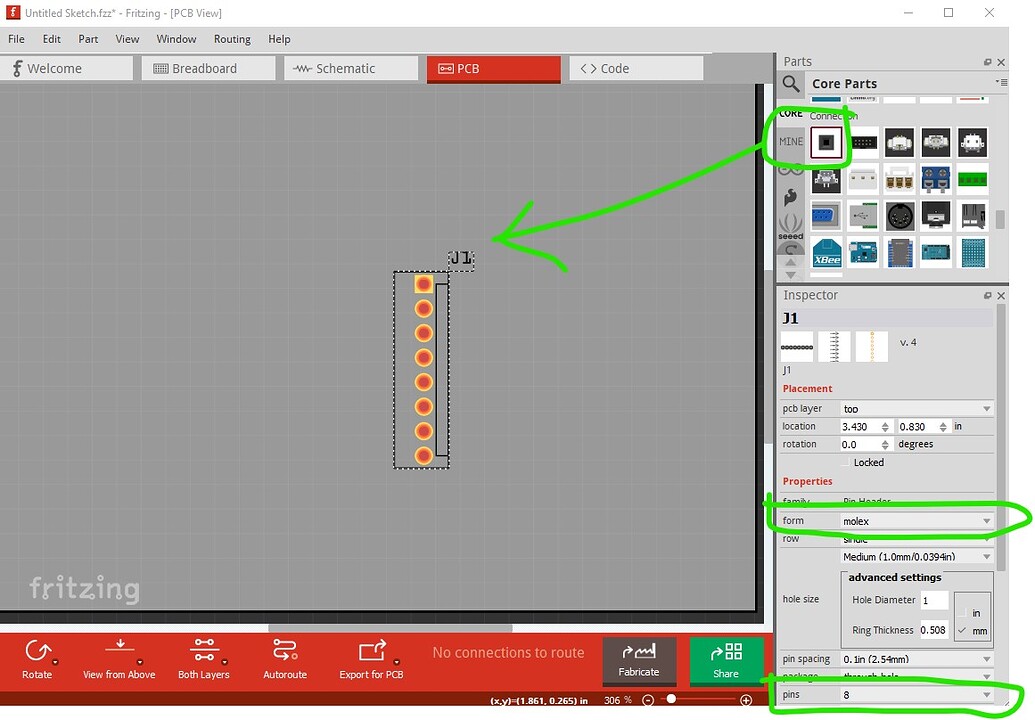Image resolution: width=1035 pixels, height=720 pixels.
Task: Check the Locked checkbox in Placement
Action: (x=845, y=462)
